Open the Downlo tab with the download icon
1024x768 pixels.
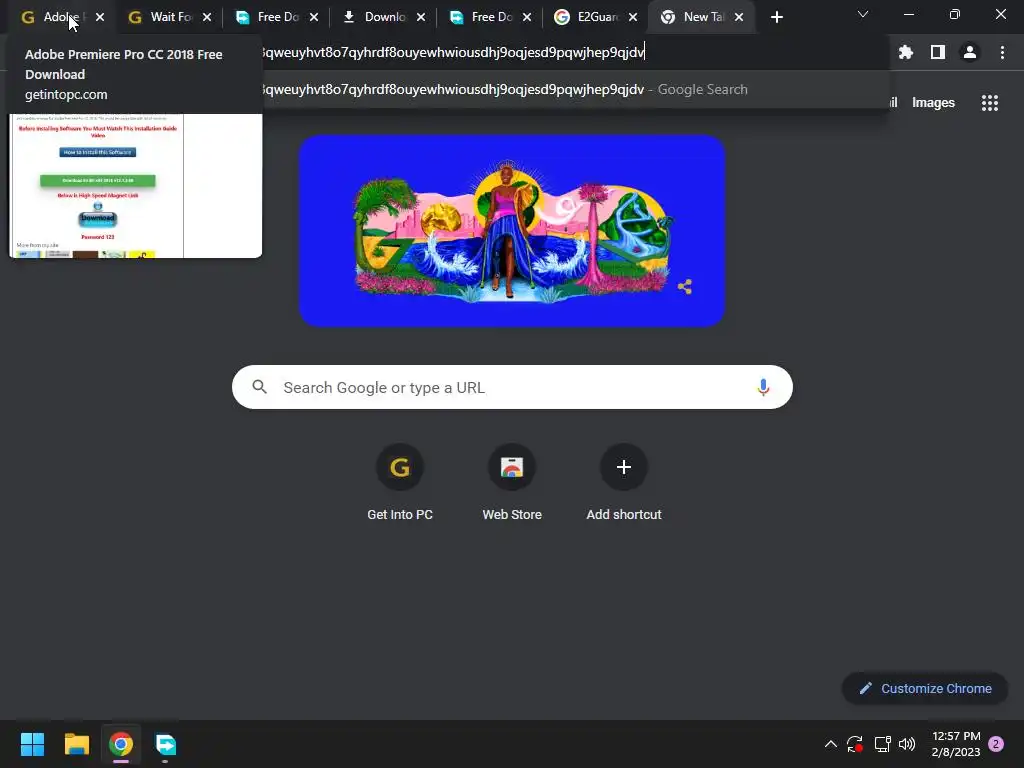pos(384,17)
